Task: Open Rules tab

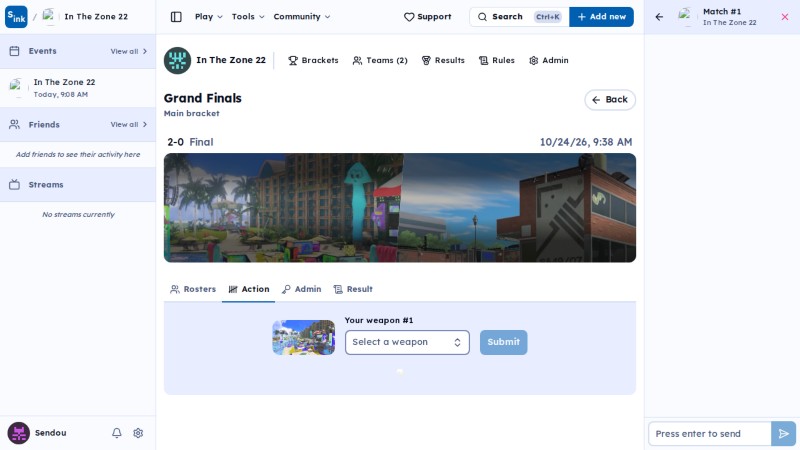Action: [496, 60]
